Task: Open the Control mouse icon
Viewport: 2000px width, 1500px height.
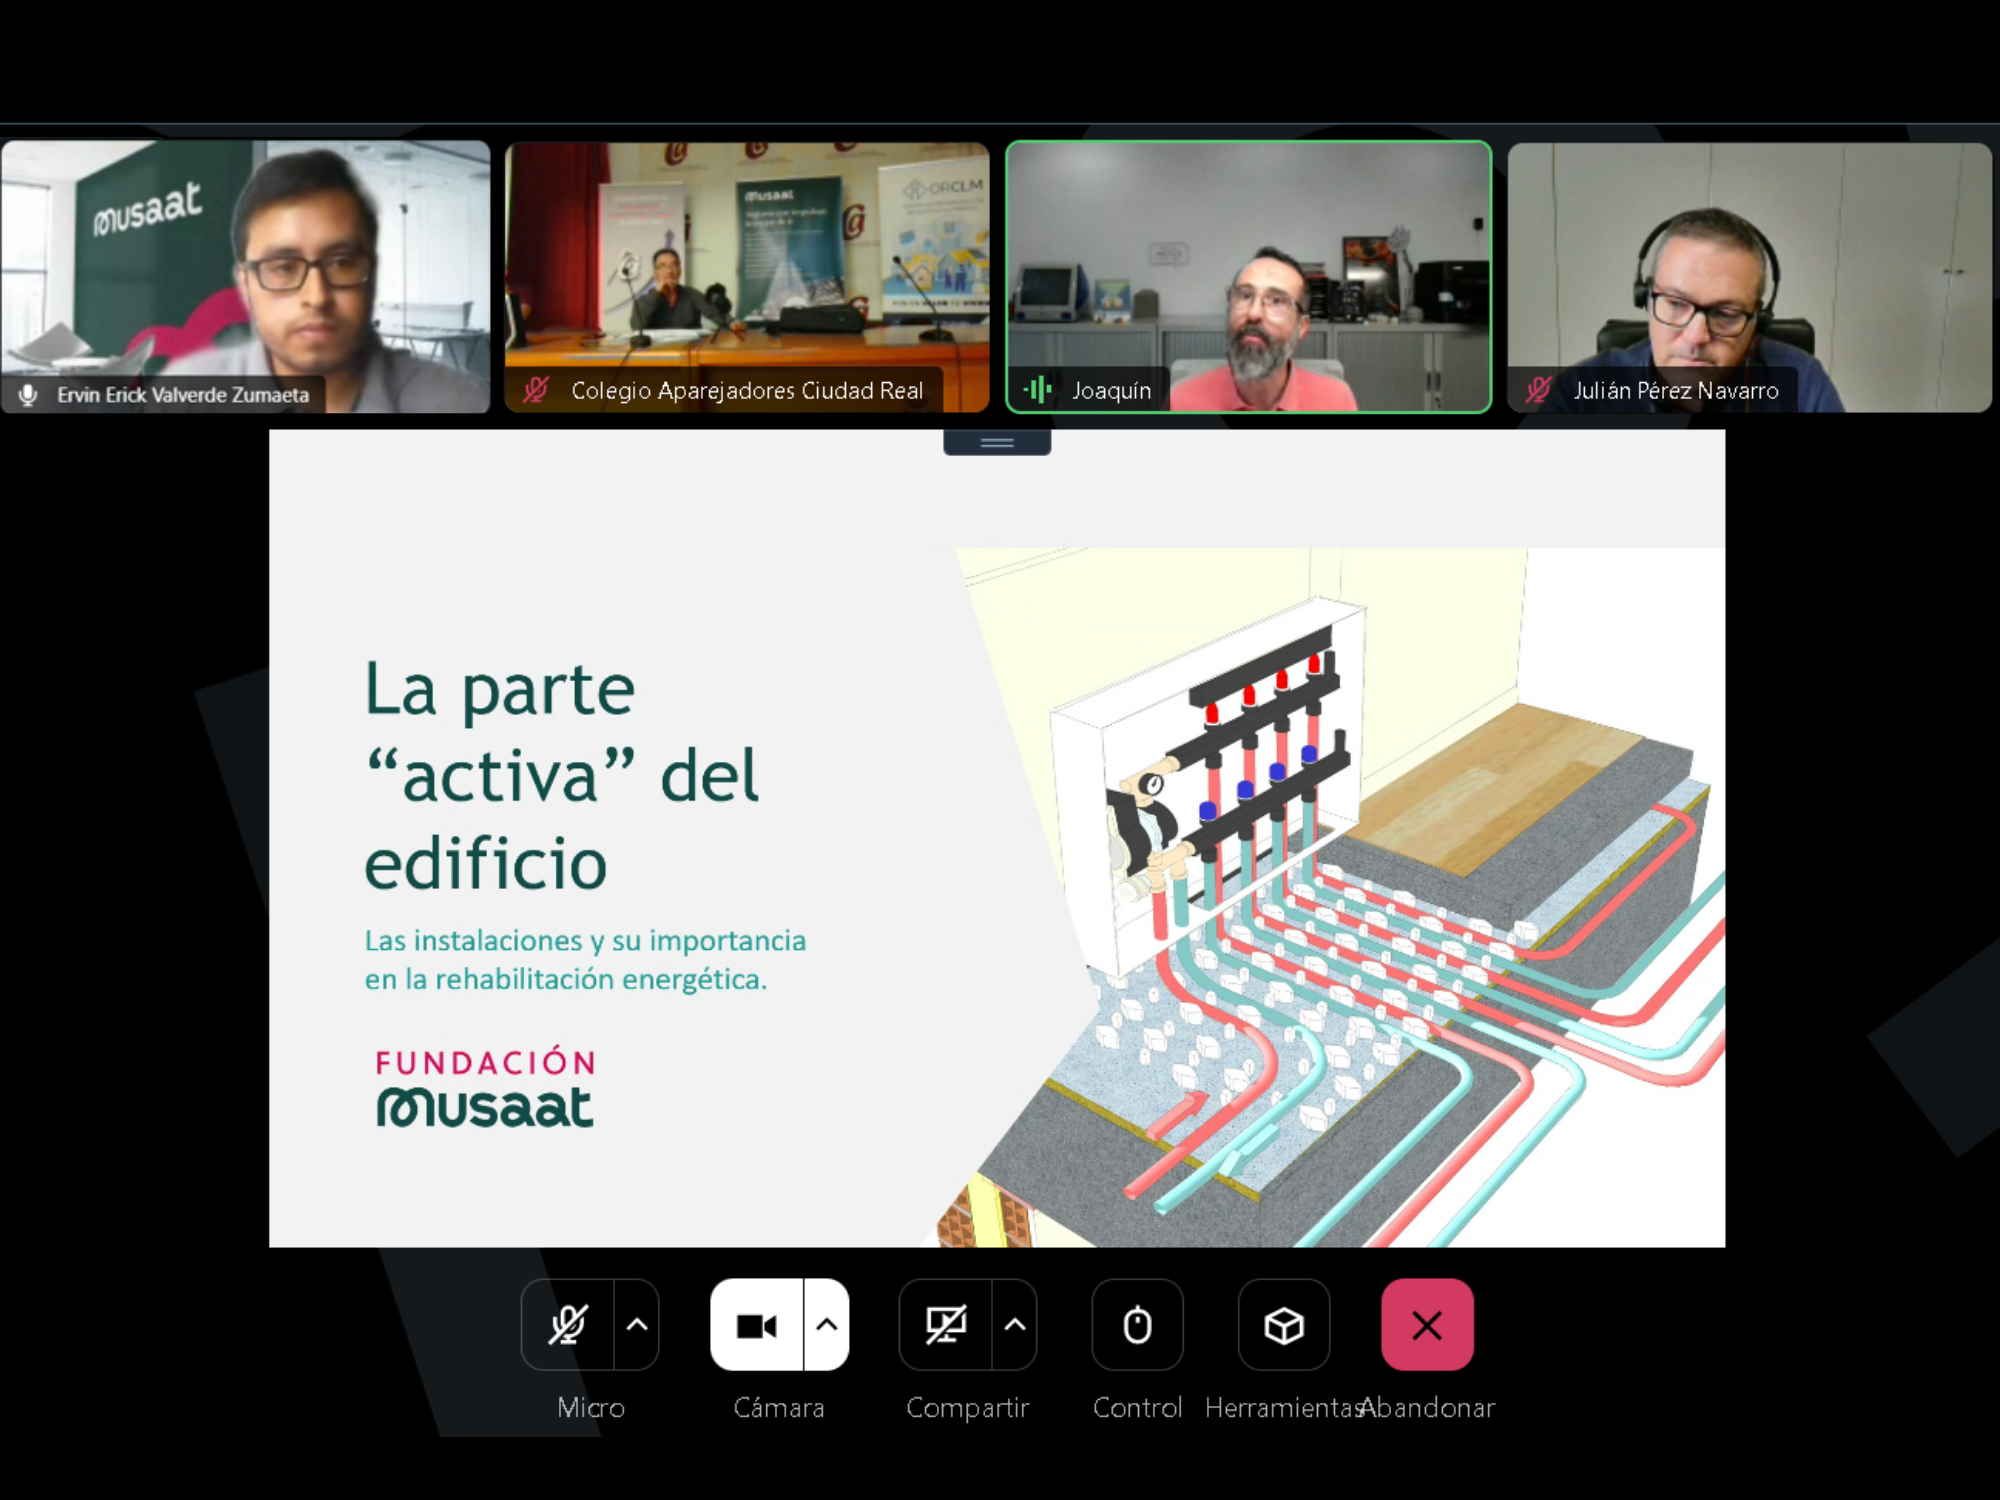Action: [x=1137, y=1325]
